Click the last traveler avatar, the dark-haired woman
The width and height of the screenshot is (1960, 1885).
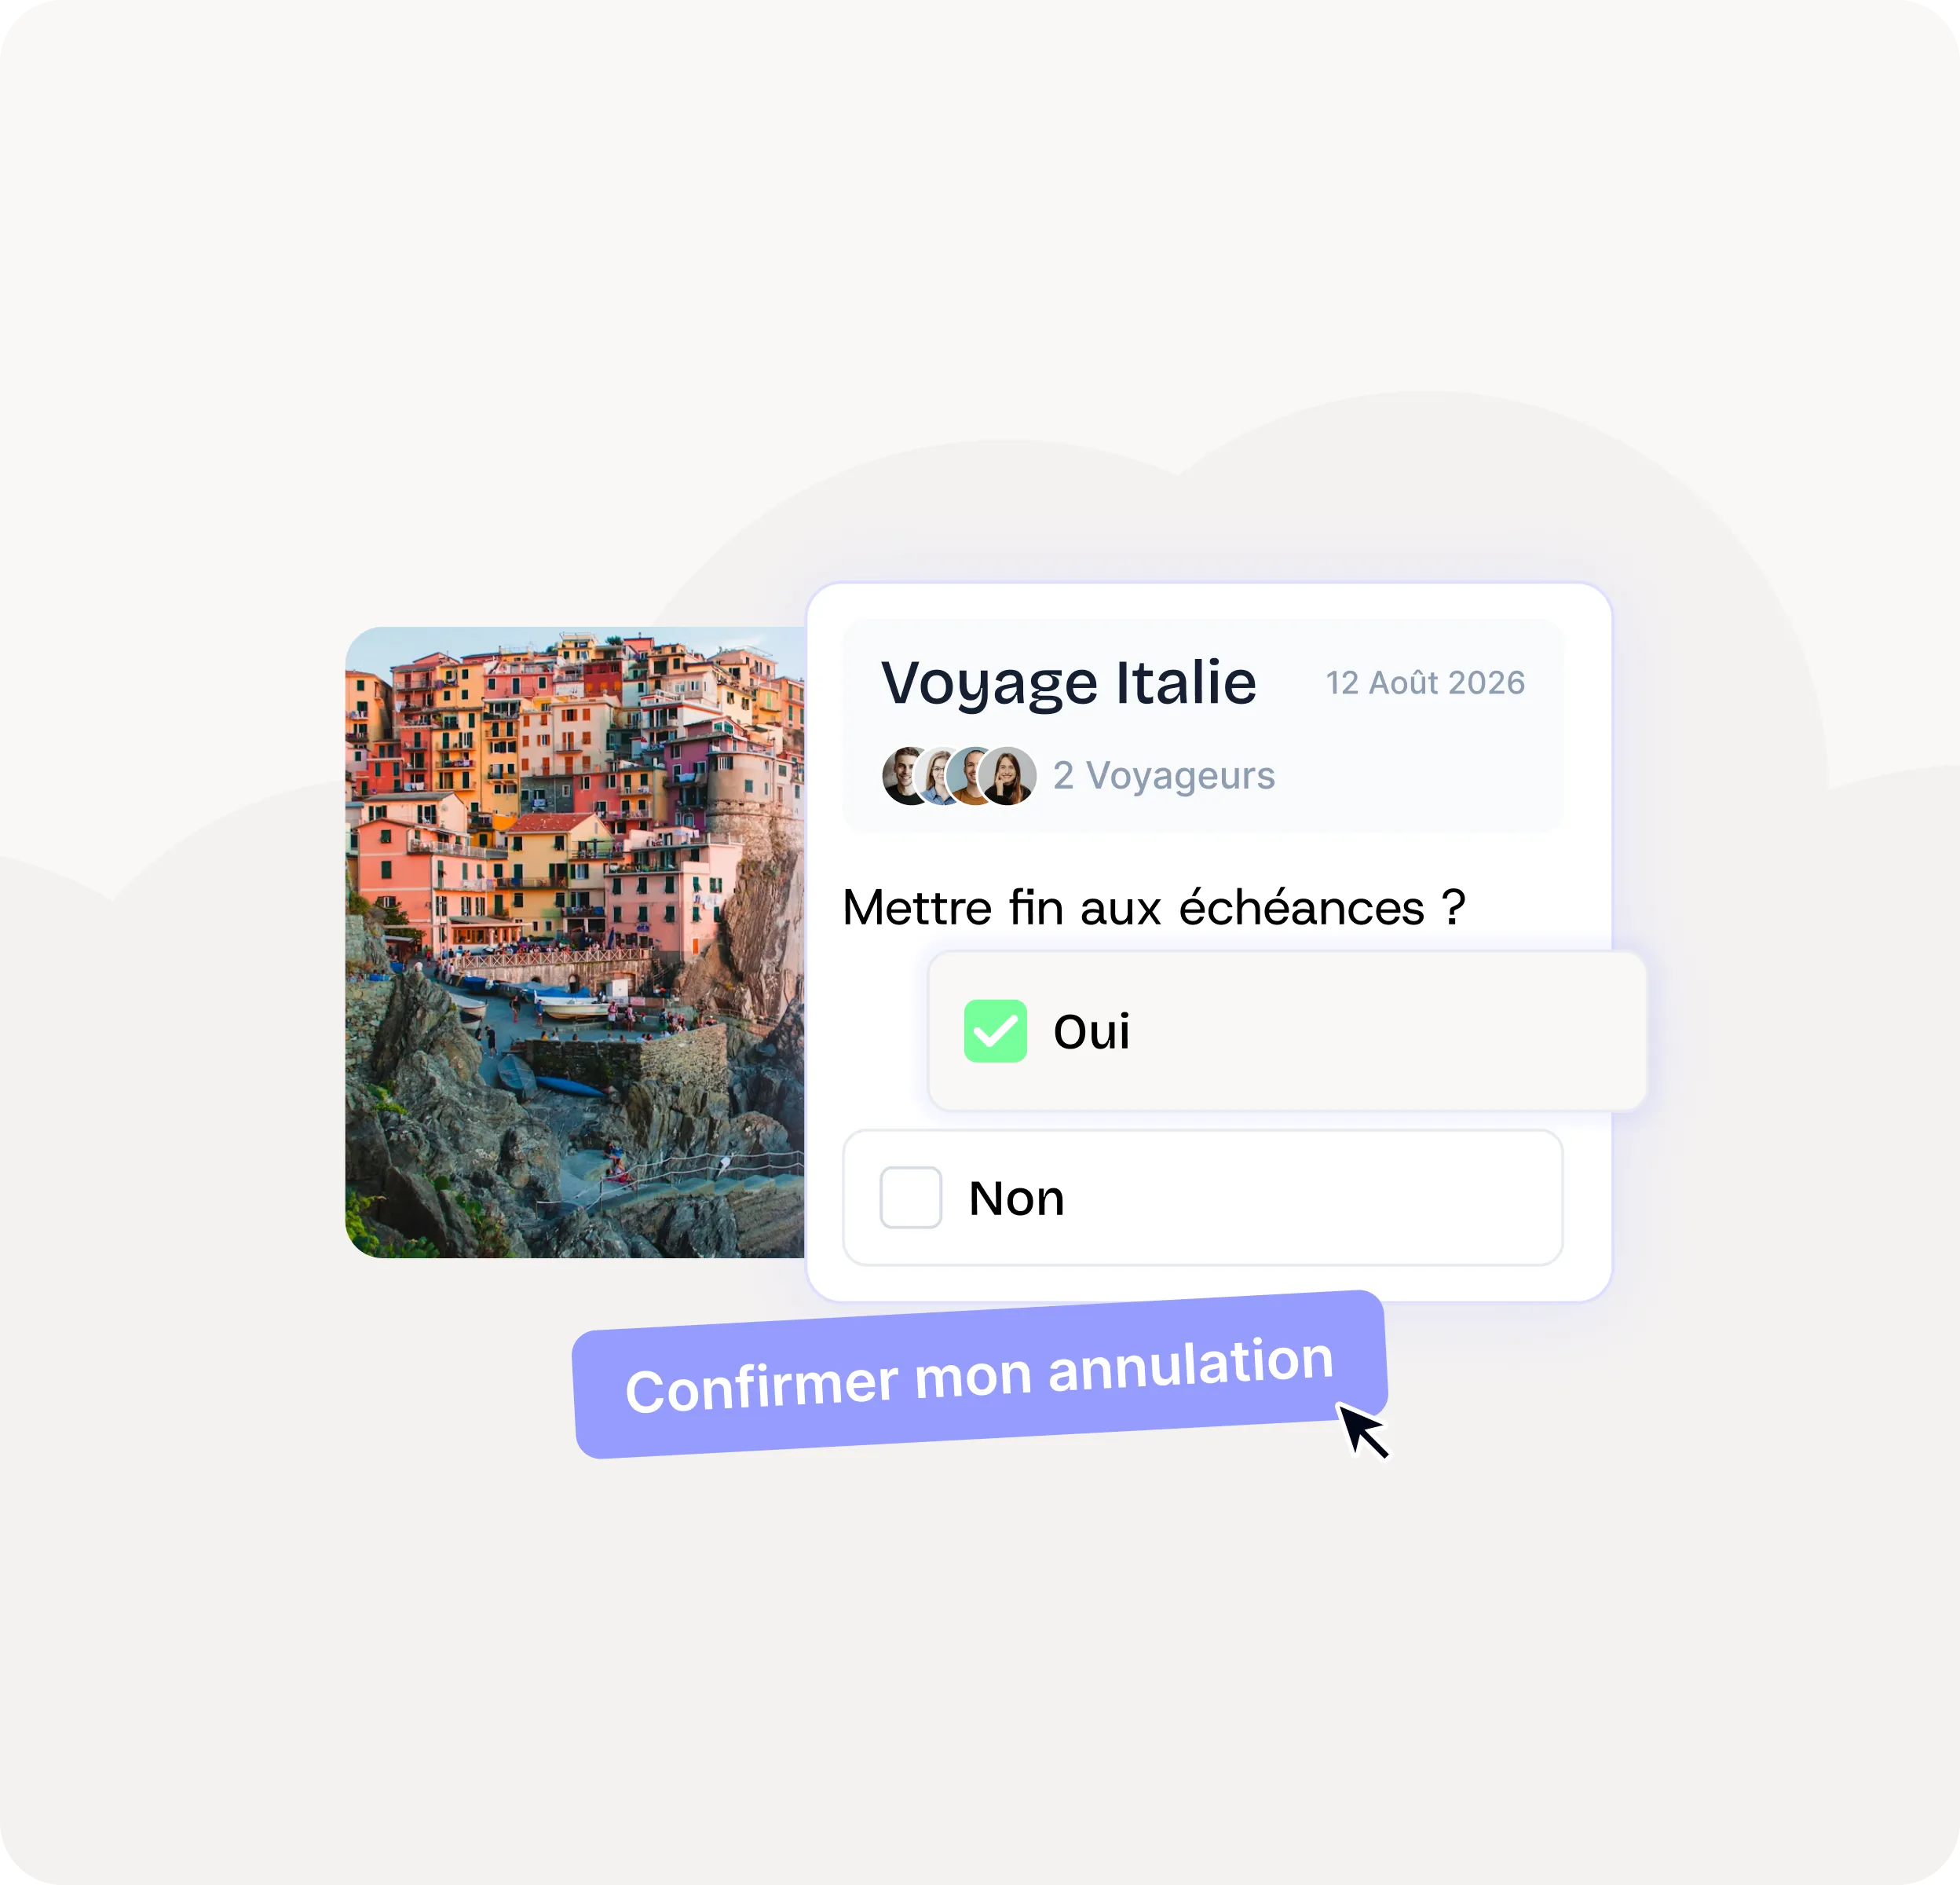[x=1007, y=776]
